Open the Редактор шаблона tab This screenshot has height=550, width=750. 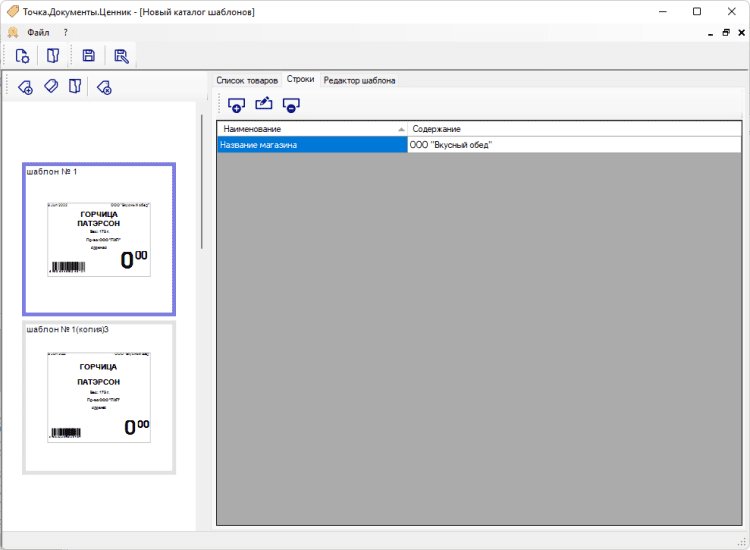(359, 80)
